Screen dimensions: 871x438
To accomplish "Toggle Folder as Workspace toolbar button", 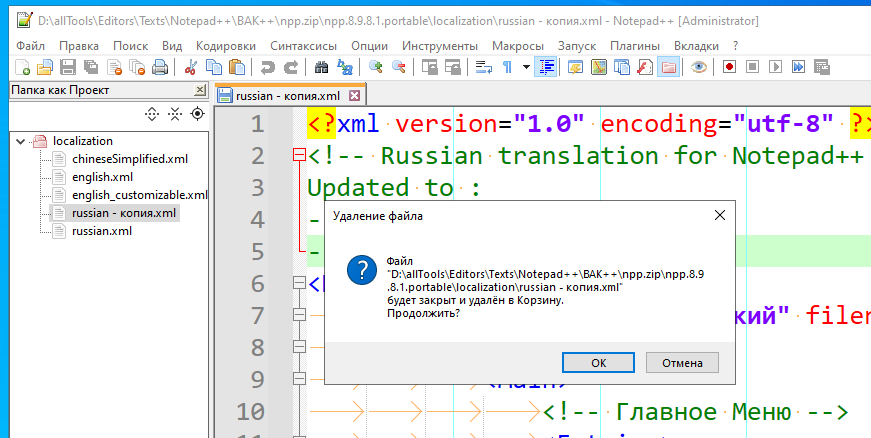I will tap(668, 68).
